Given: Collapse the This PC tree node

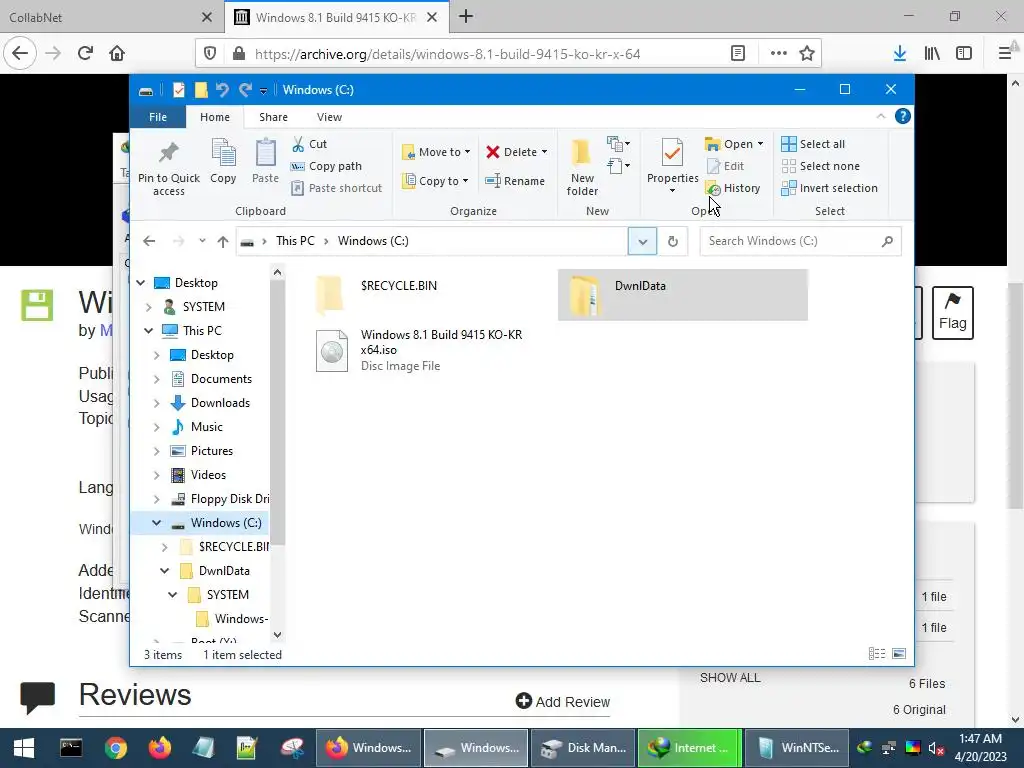Looking at the screenshot, I should coord(149,330).
